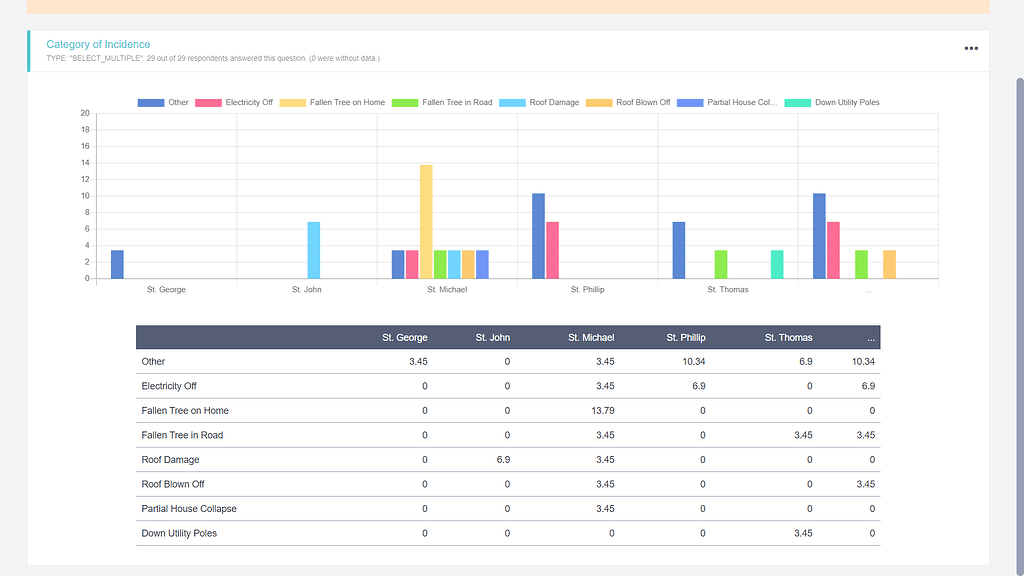Switch to the St. George column header

pos(404,337)
